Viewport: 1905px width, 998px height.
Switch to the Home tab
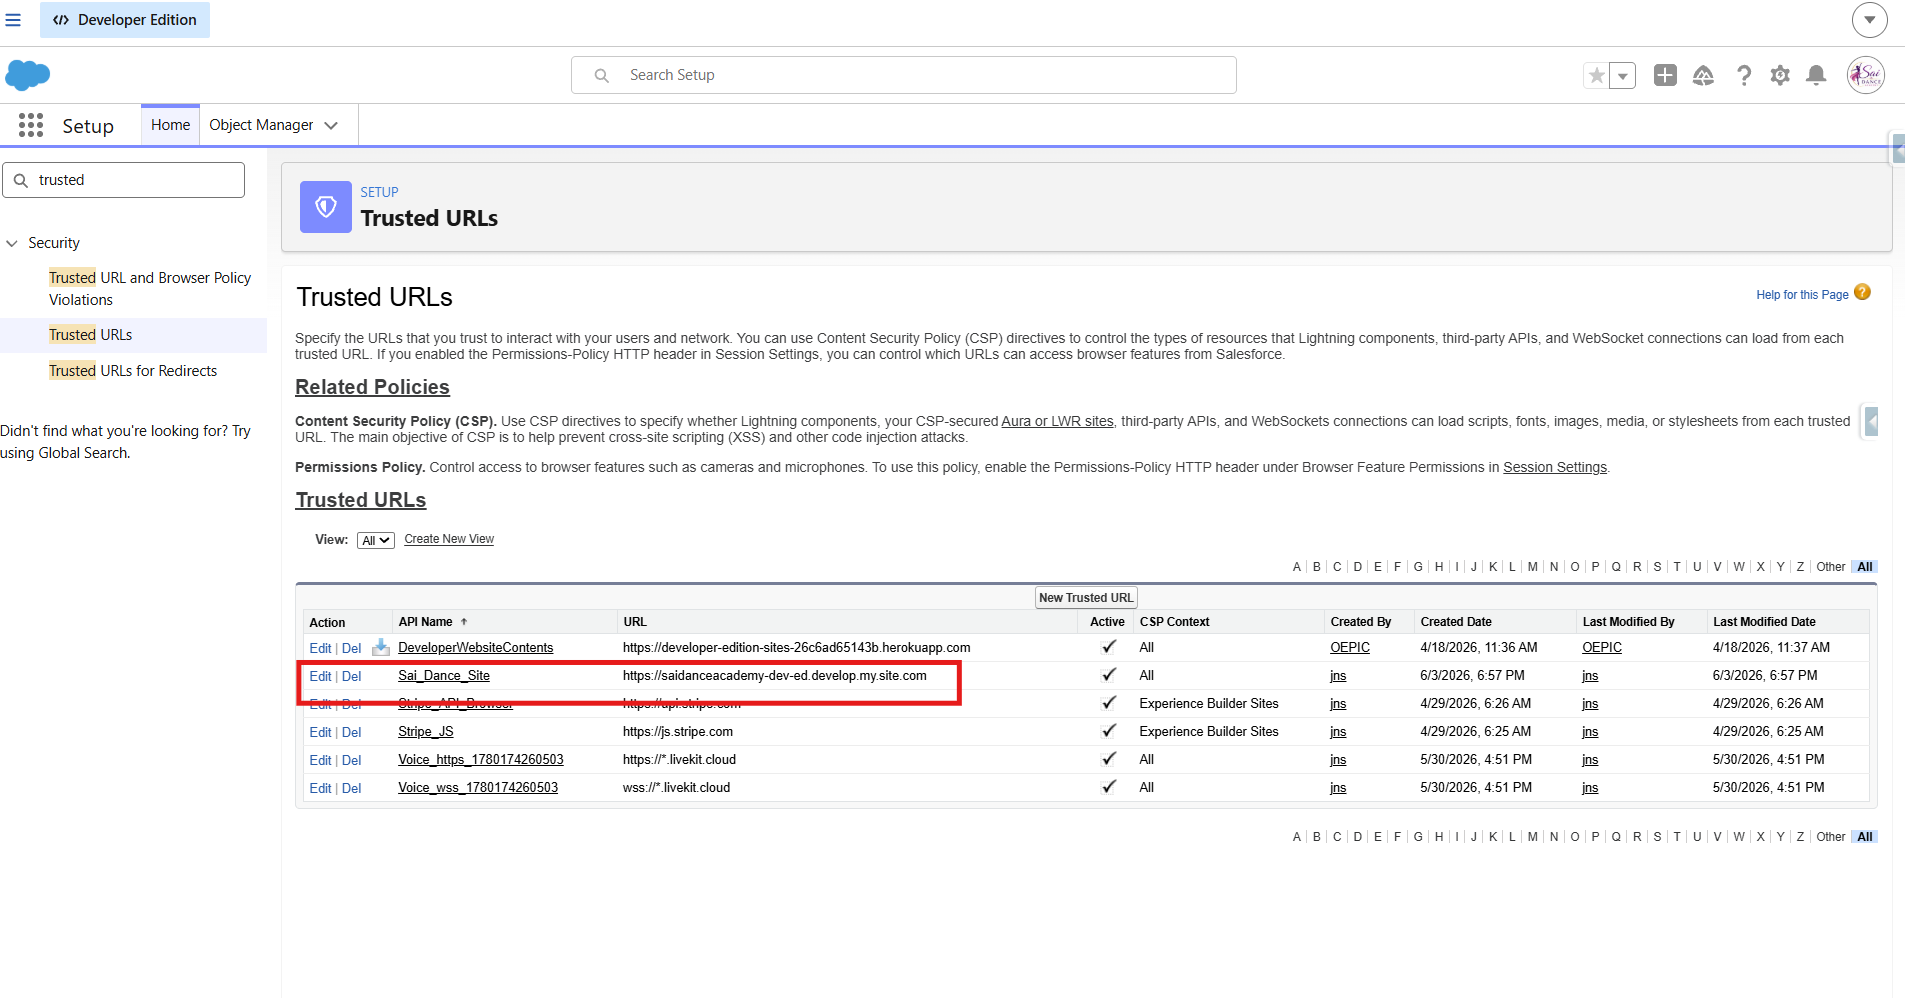(170, 125)
